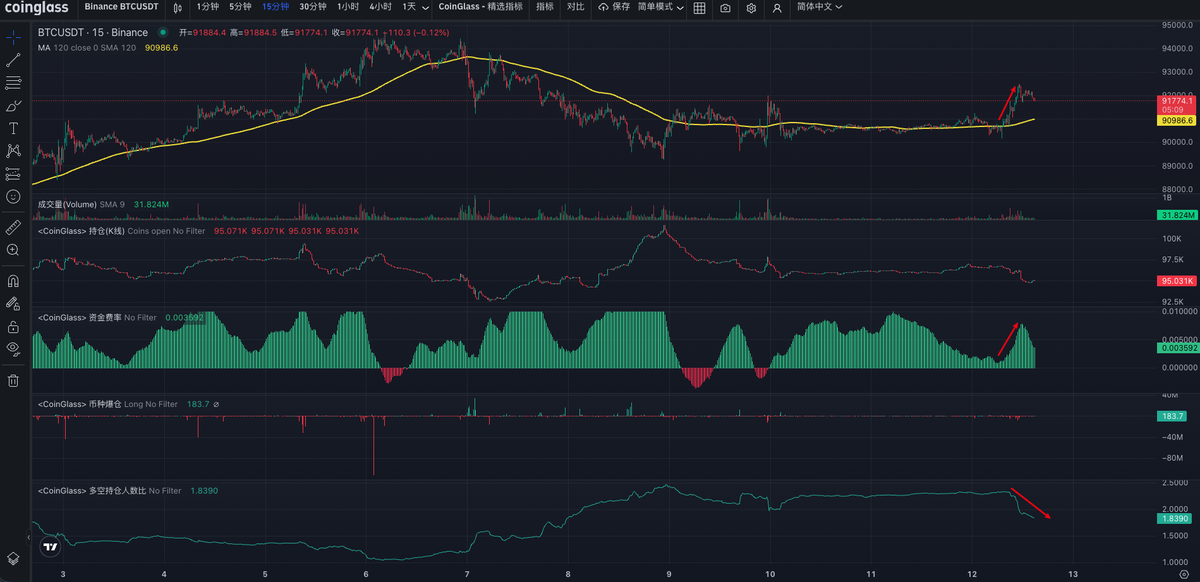Toggle magnet mode for drawings
This screenshot has height=582, width=1200.
pyautogui.click(x=14, y=282)
